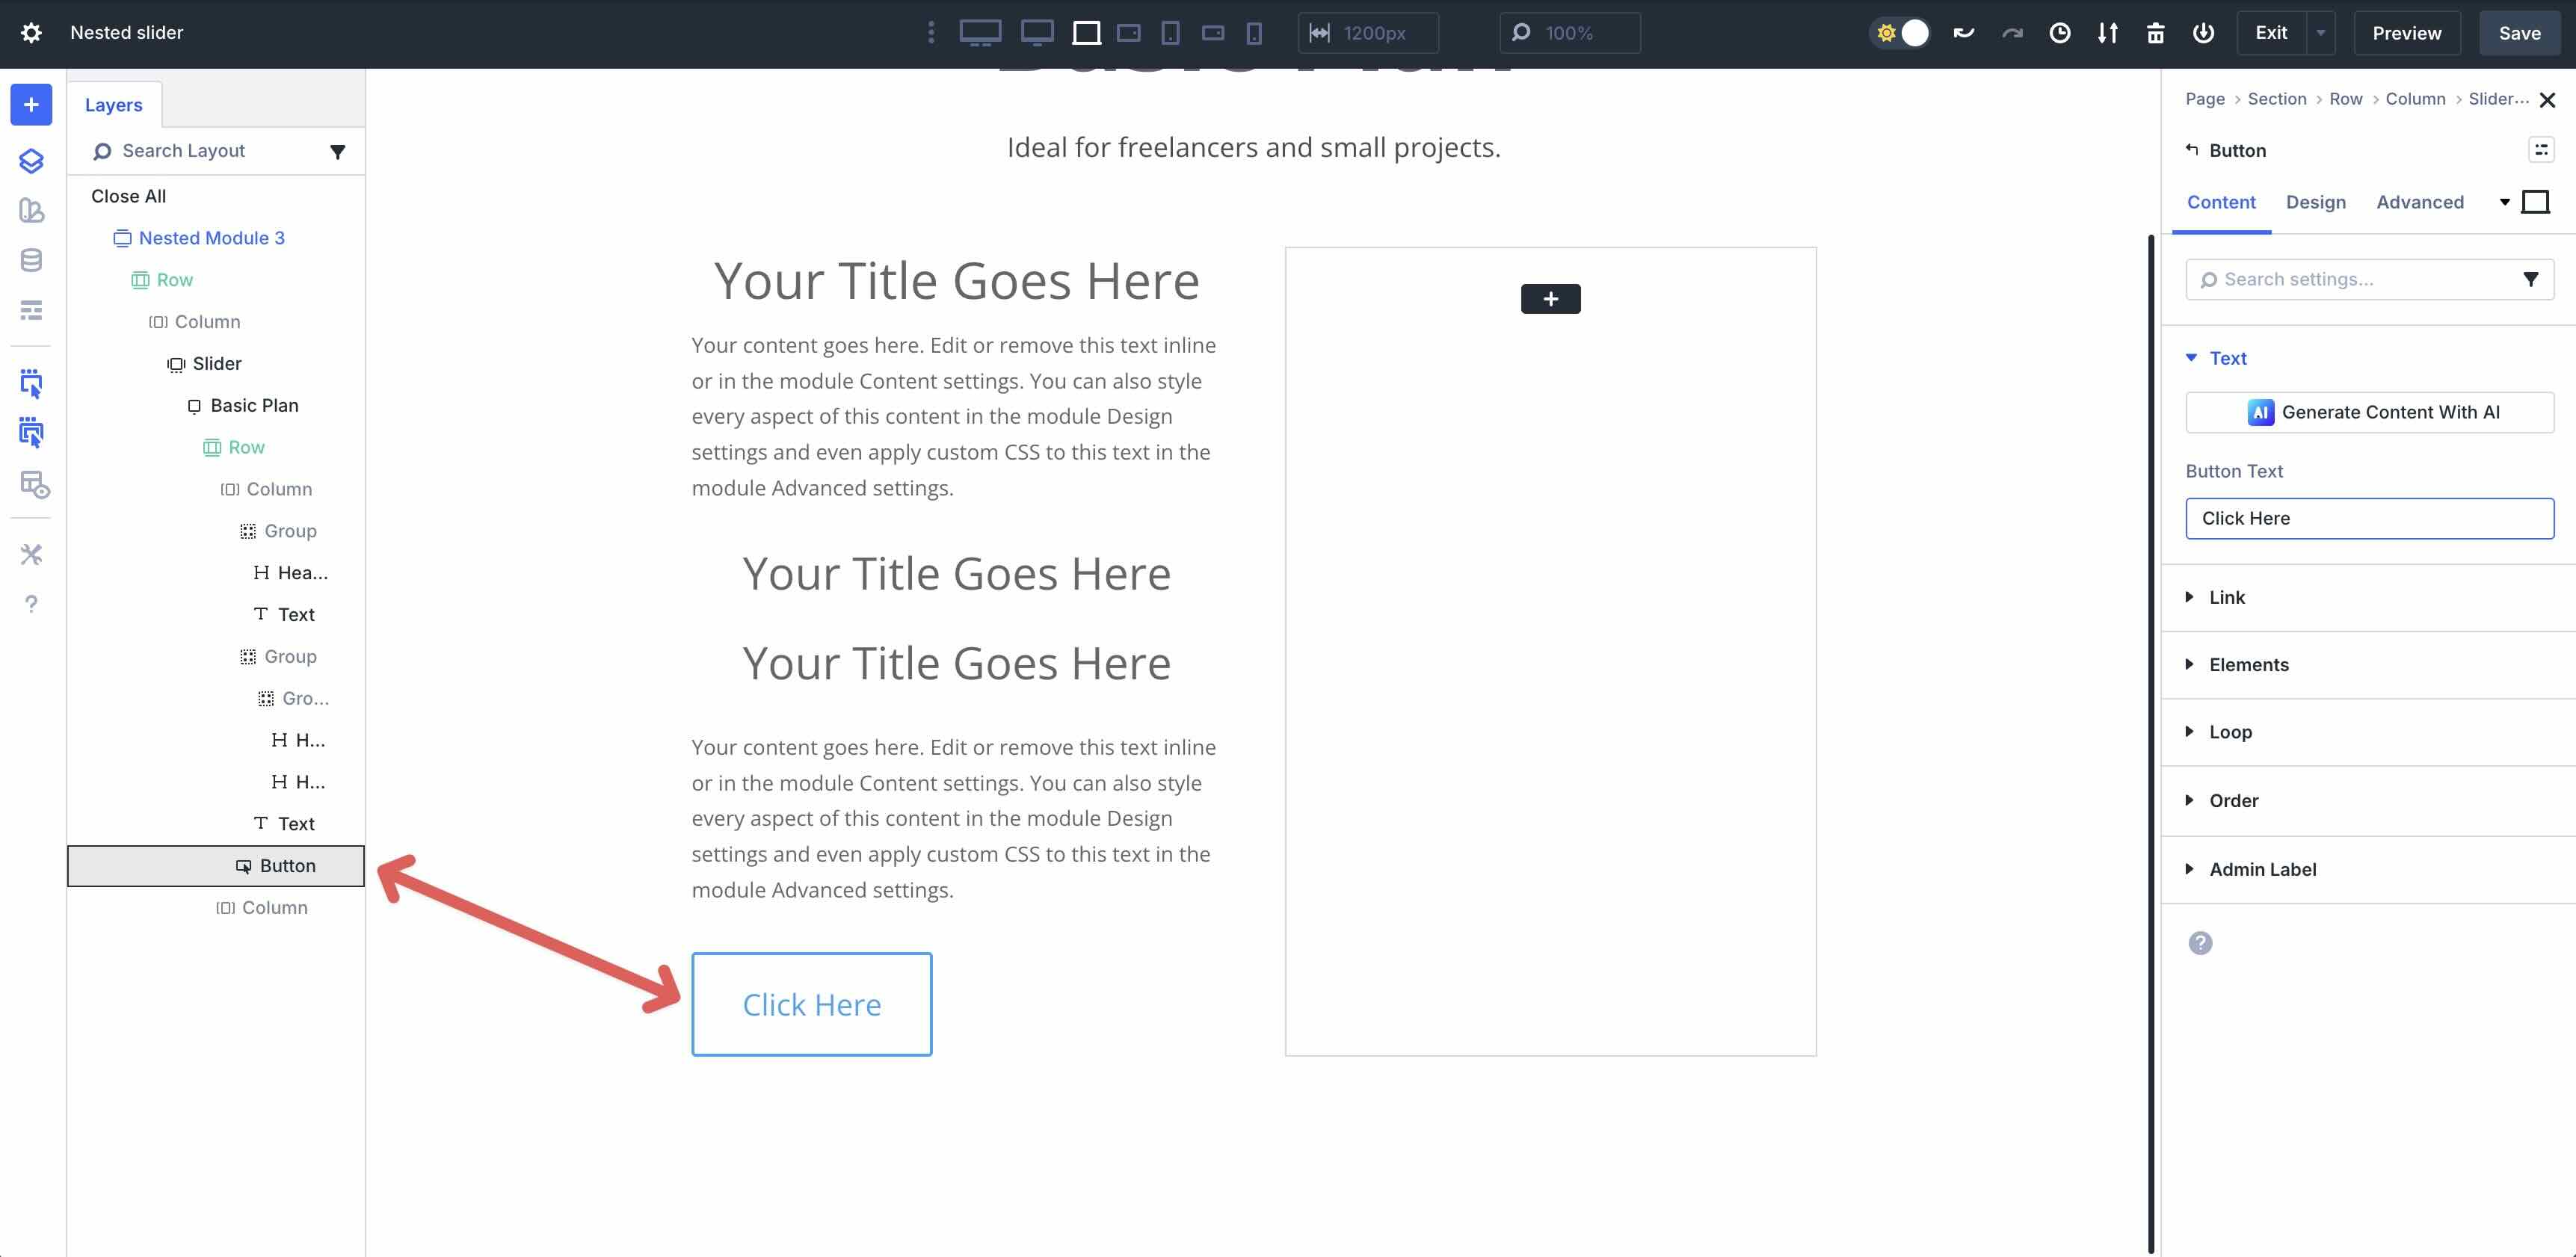
Task: Select the Basic Plan layer in the Layers panel
Action: [254, 405]
